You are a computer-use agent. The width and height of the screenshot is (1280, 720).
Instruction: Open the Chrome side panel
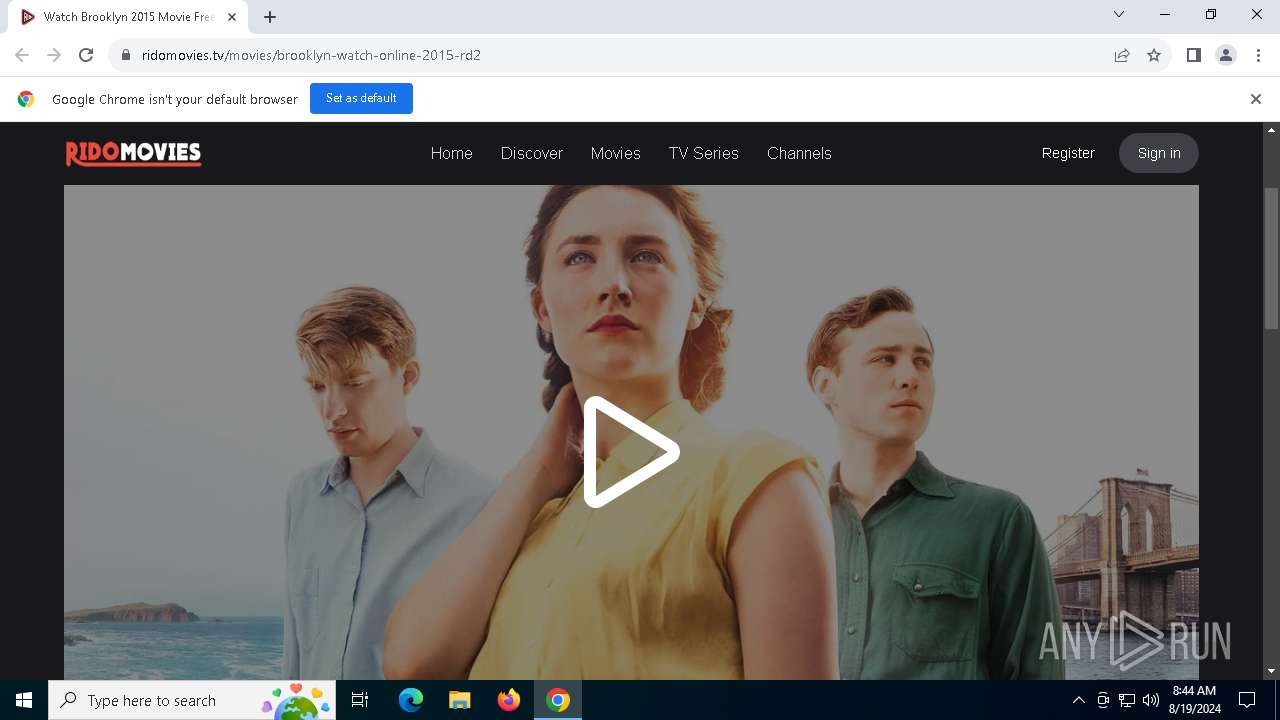click(x=1194, y=55)
